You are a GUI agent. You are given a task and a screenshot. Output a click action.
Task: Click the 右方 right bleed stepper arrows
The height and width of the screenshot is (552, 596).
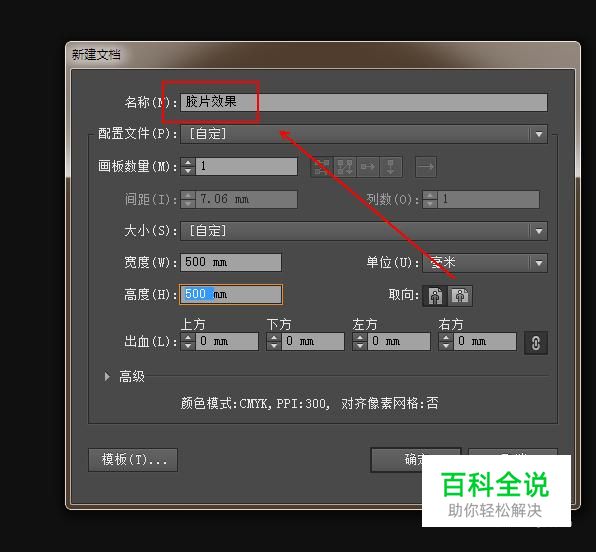446,341
